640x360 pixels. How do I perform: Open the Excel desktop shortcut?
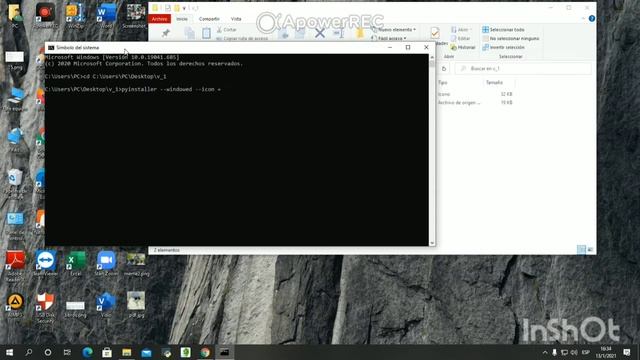click(x=76, y=264)
